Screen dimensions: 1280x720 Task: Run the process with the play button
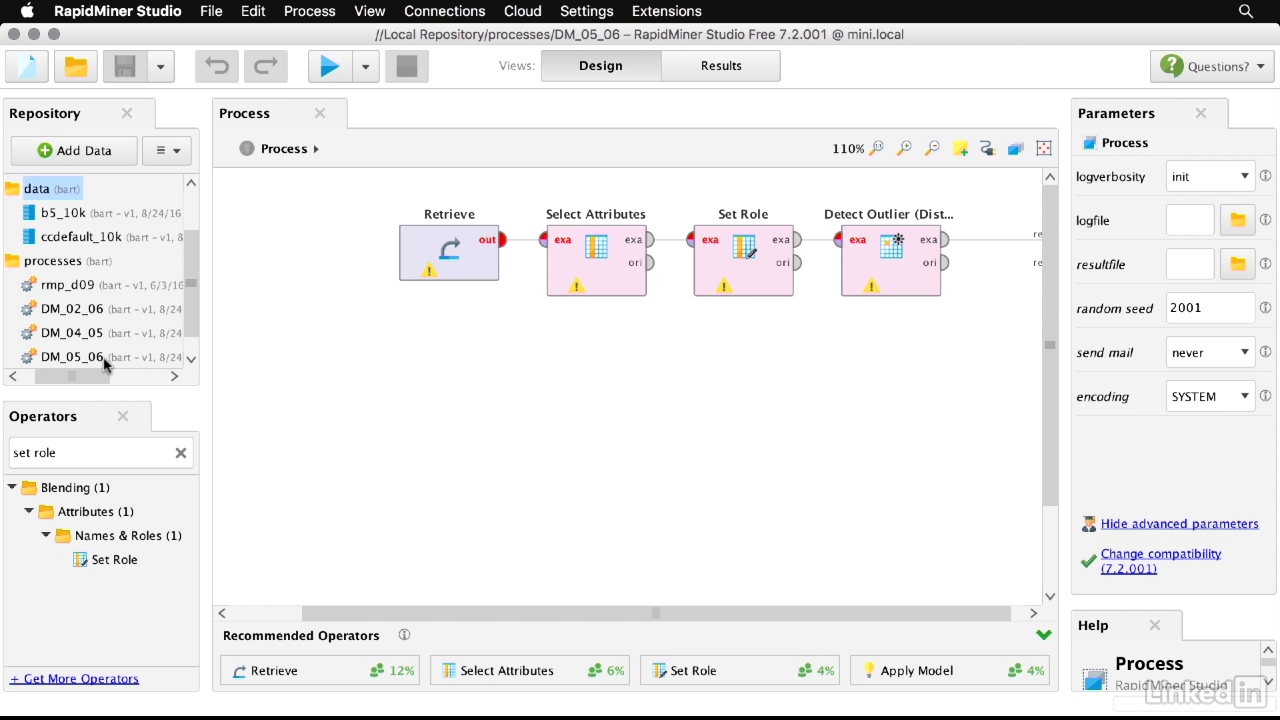click(329, 67)
